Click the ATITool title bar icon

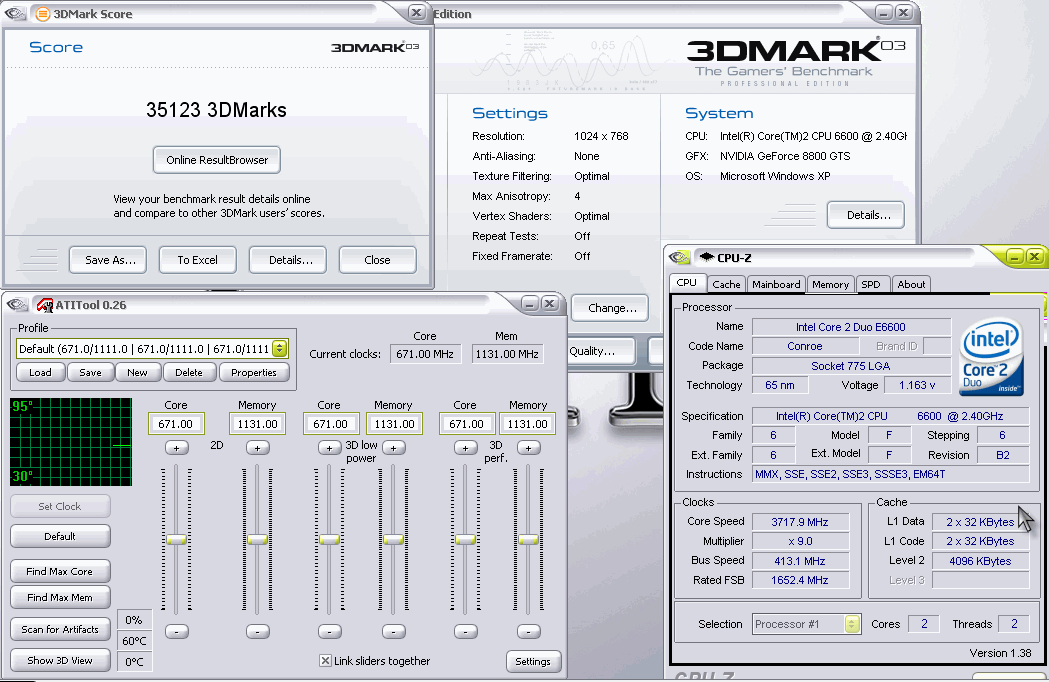[45, 305]
